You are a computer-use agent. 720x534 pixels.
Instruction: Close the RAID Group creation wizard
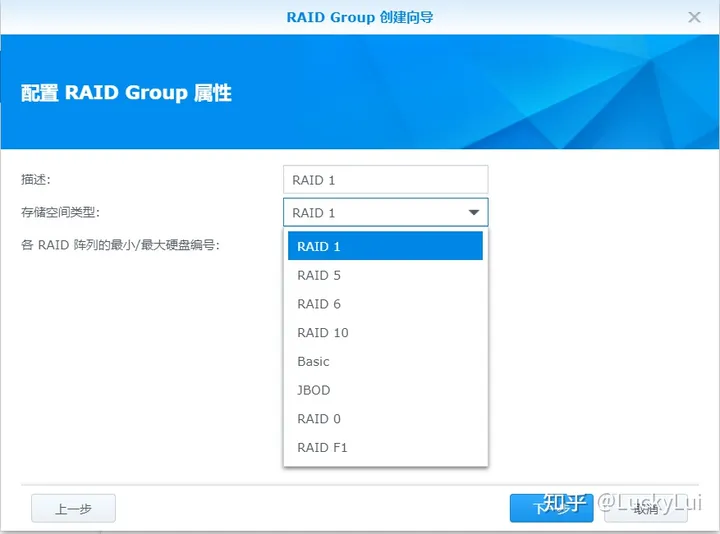point(695,17)
